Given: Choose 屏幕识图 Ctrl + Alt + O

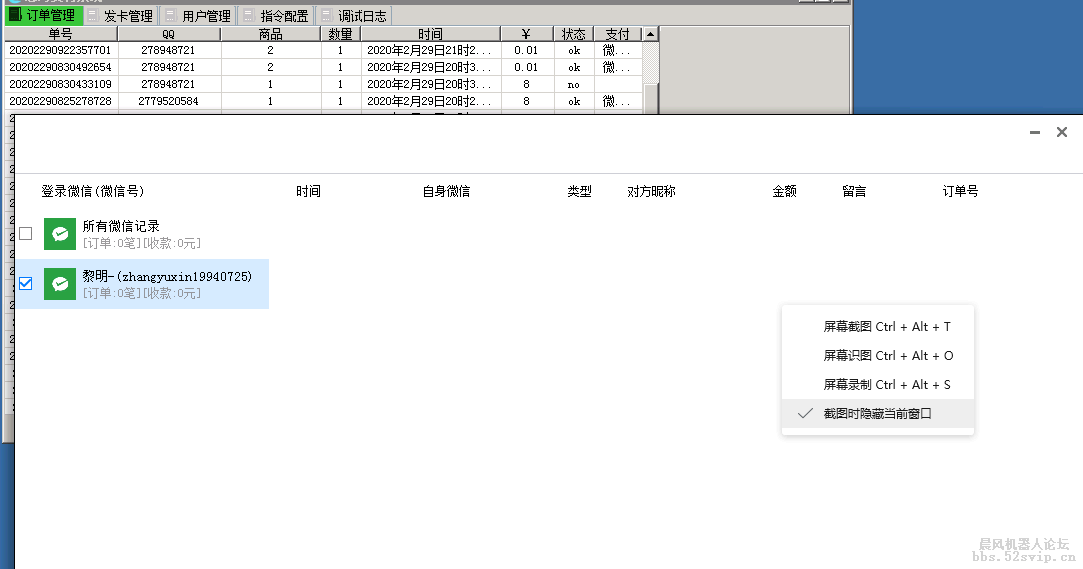Looking at the screenshot, I should pyautogui.click(x=878, y=356).
